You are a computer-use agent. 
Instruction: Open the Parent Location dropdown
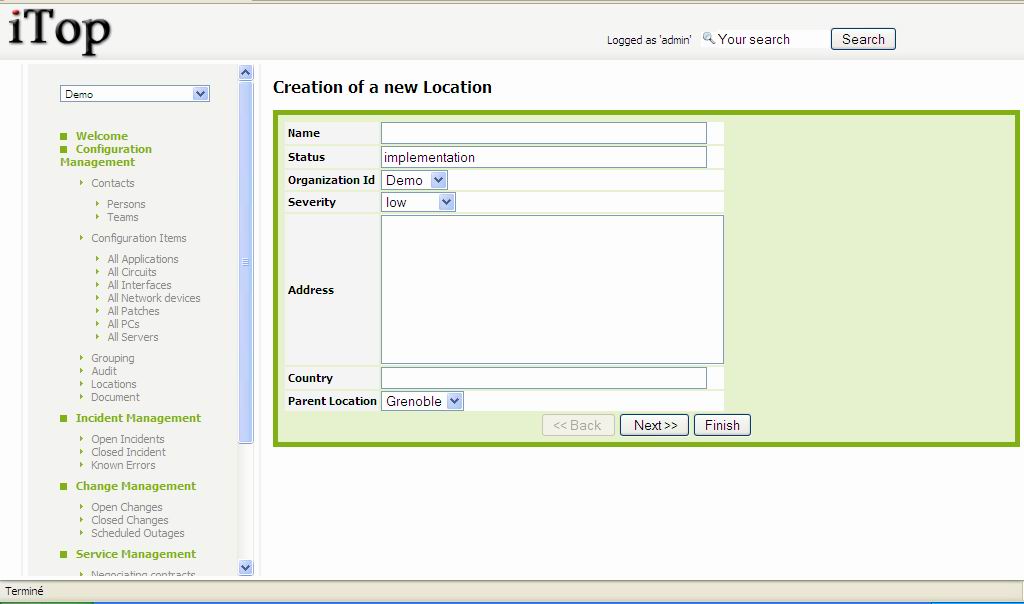[422, 401]
